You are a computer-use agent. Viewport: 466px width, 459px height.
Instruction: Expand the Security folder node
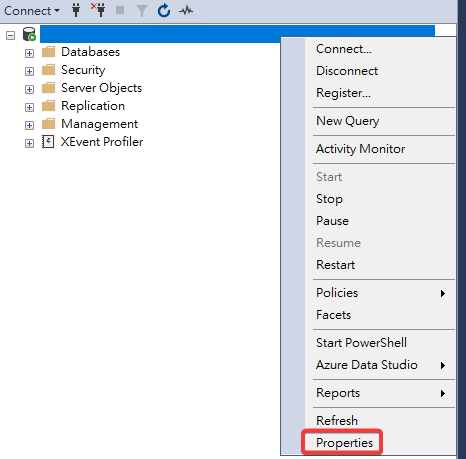click(29, 71)
